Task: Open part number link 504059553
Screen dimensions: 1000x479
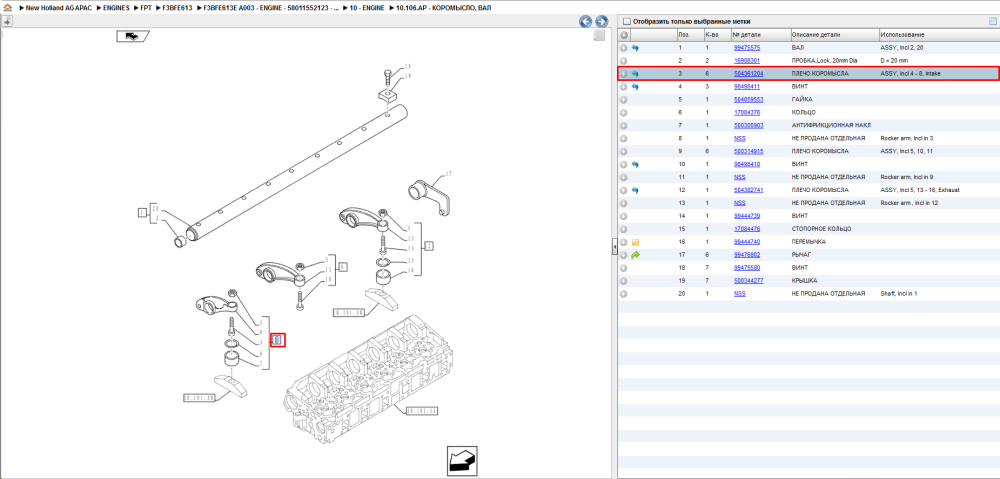Action: click(x=748, y=99)
